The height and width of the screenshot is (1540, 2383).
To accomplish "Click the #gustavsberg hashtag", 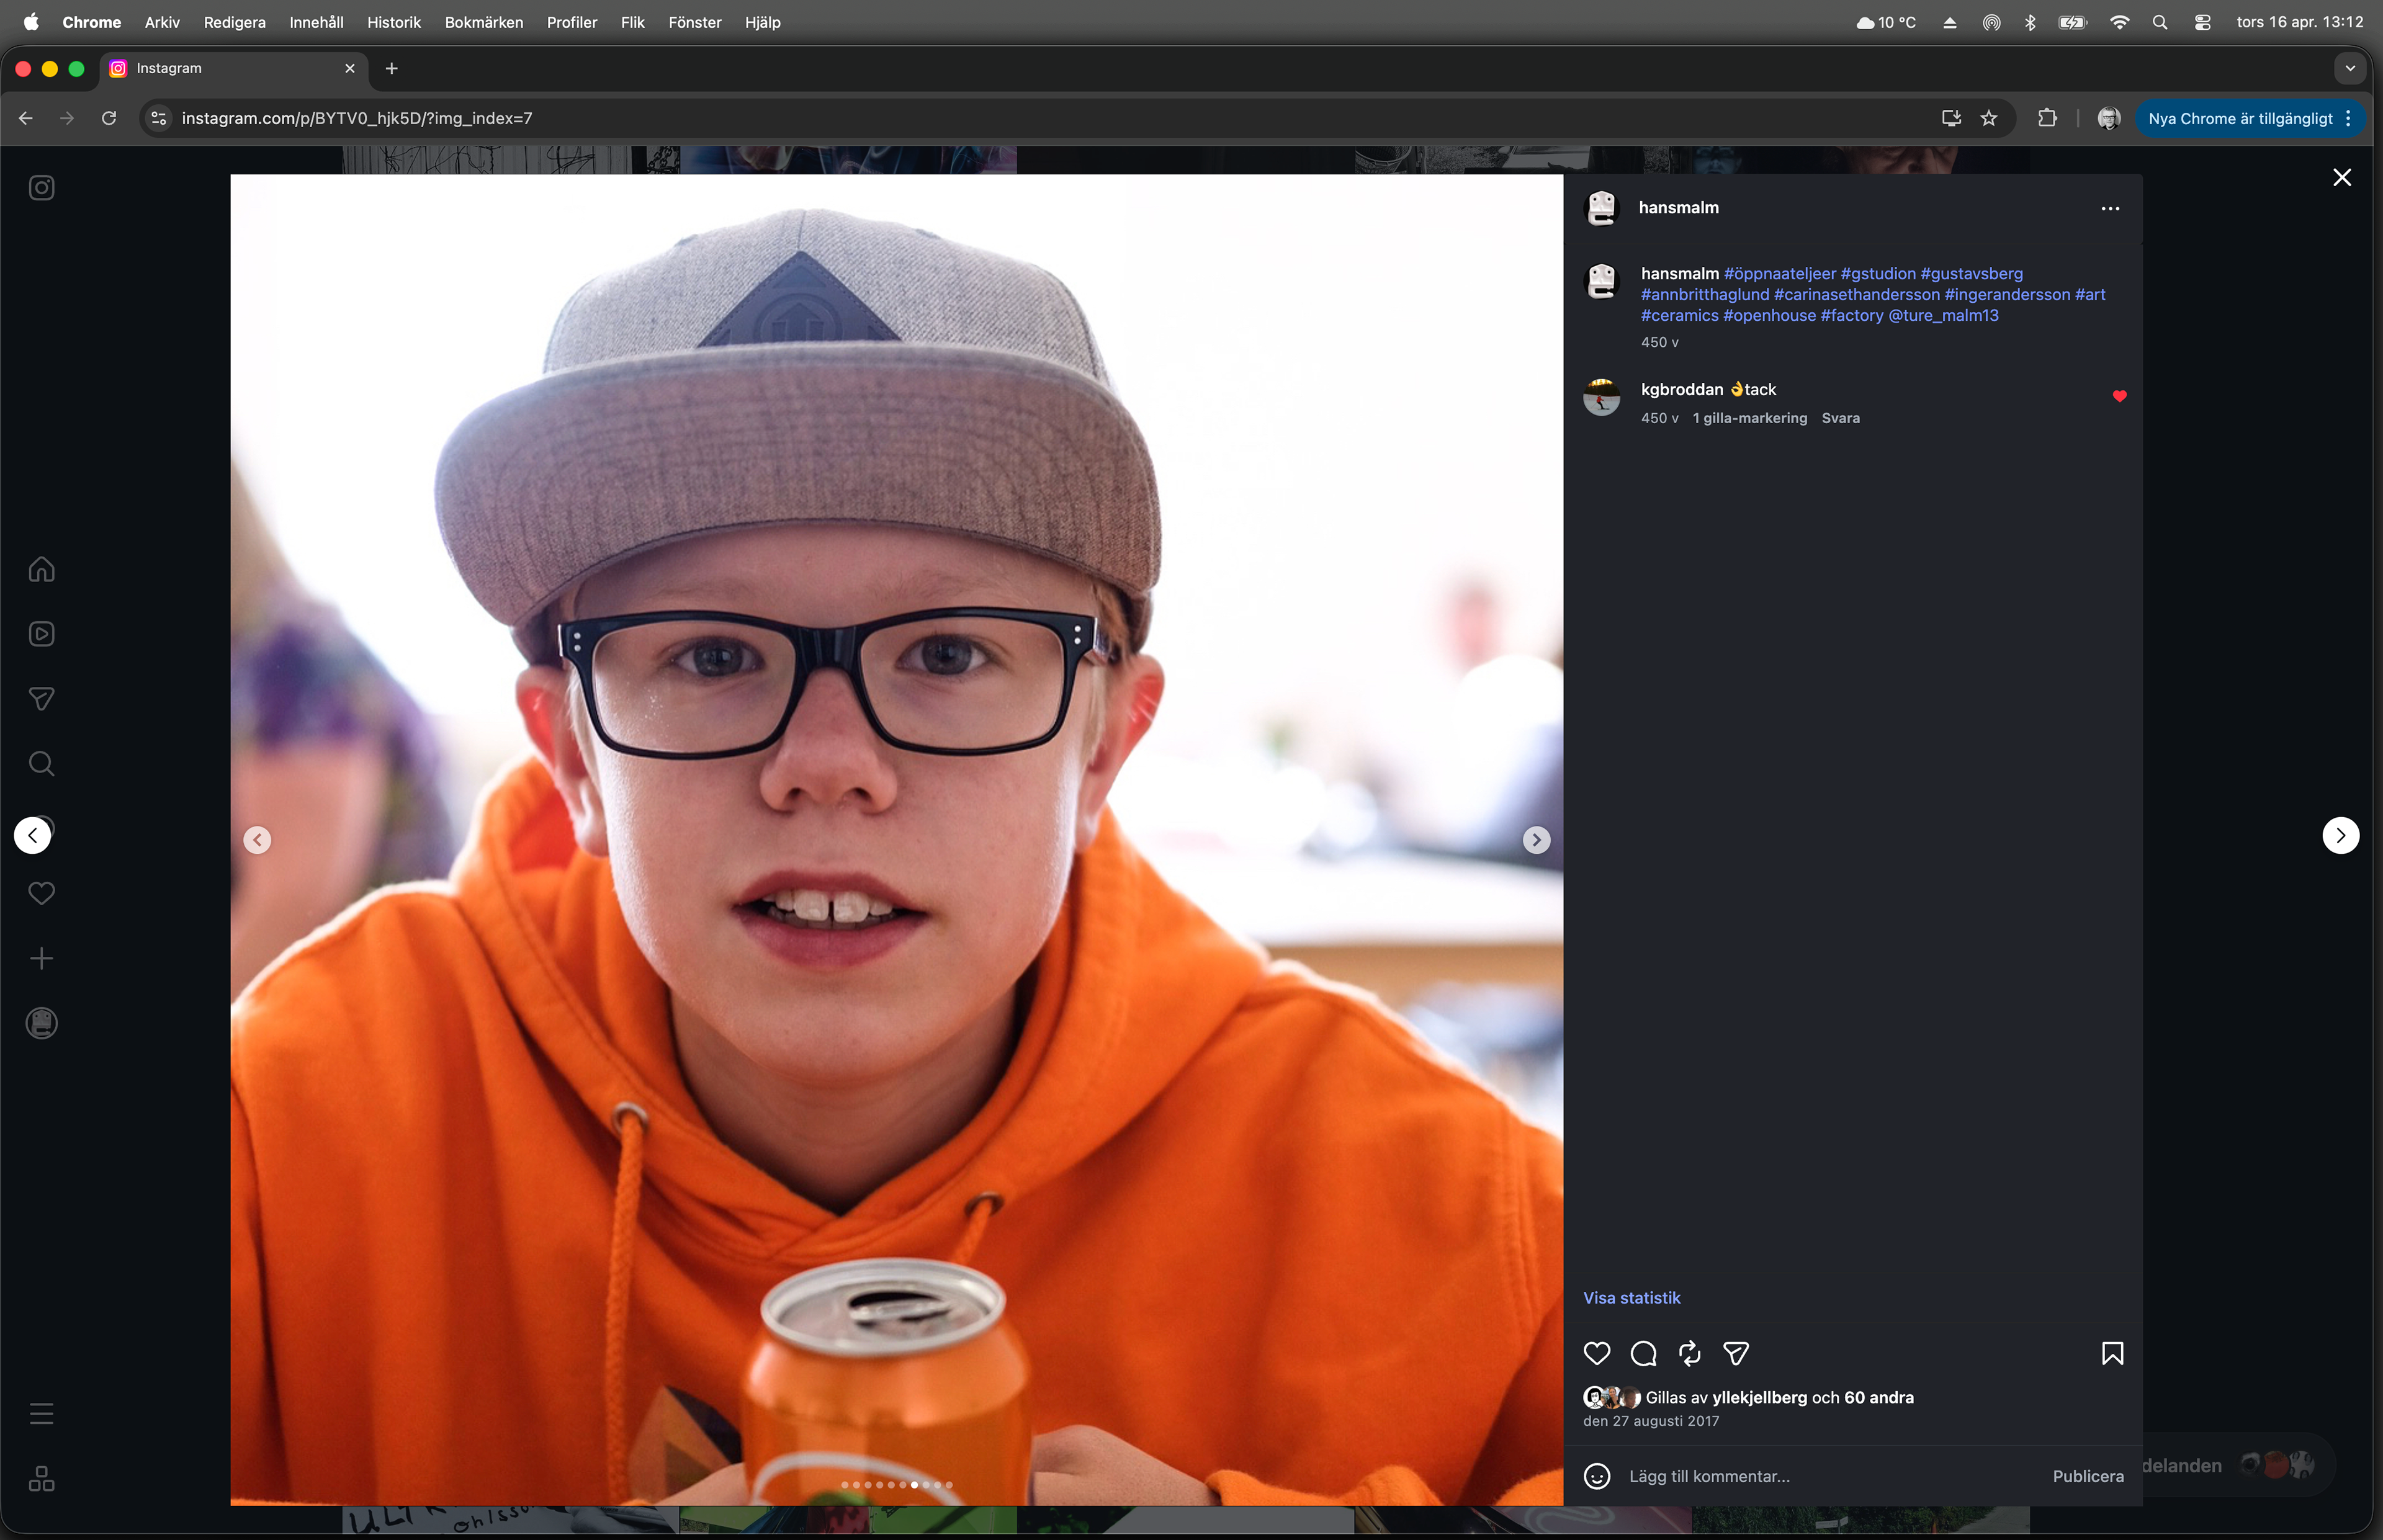I will tap(1971, 273).
